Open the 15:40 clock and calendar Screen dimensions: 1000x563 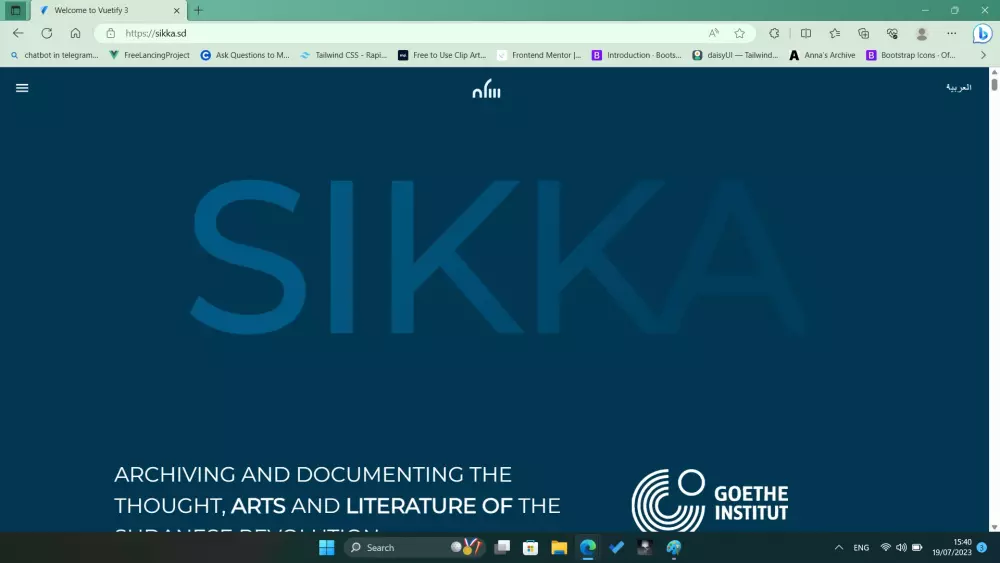952,547
